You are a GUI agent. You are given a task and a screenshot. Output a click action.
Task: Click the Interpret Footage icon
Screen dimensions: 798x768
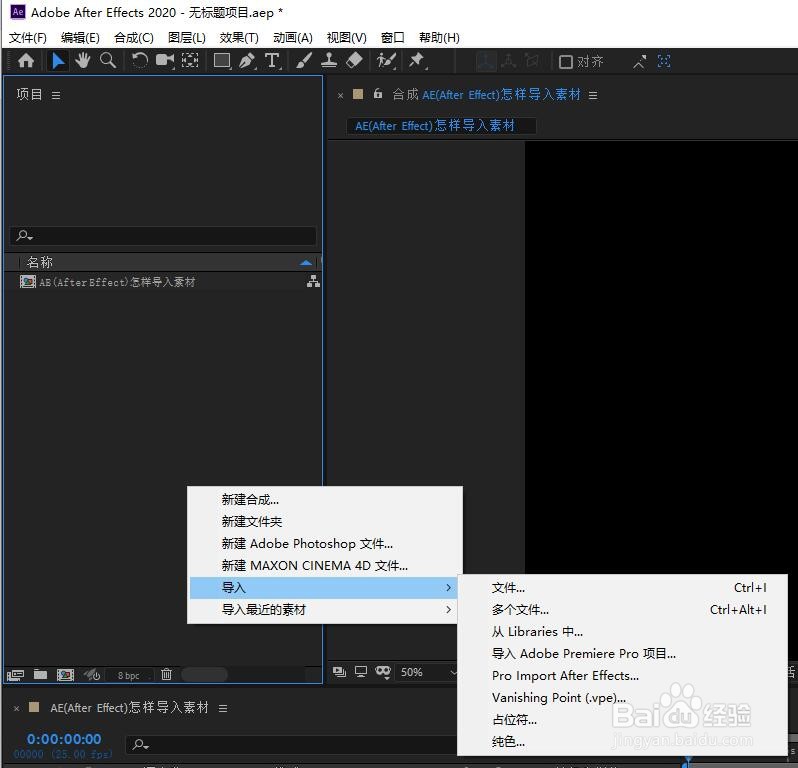coord(15,675)
